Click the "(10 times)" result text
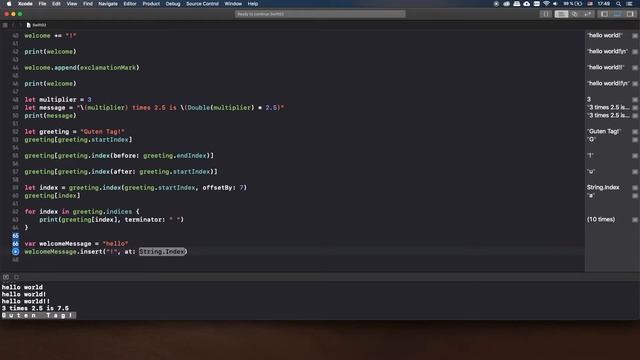 [601, 220]
